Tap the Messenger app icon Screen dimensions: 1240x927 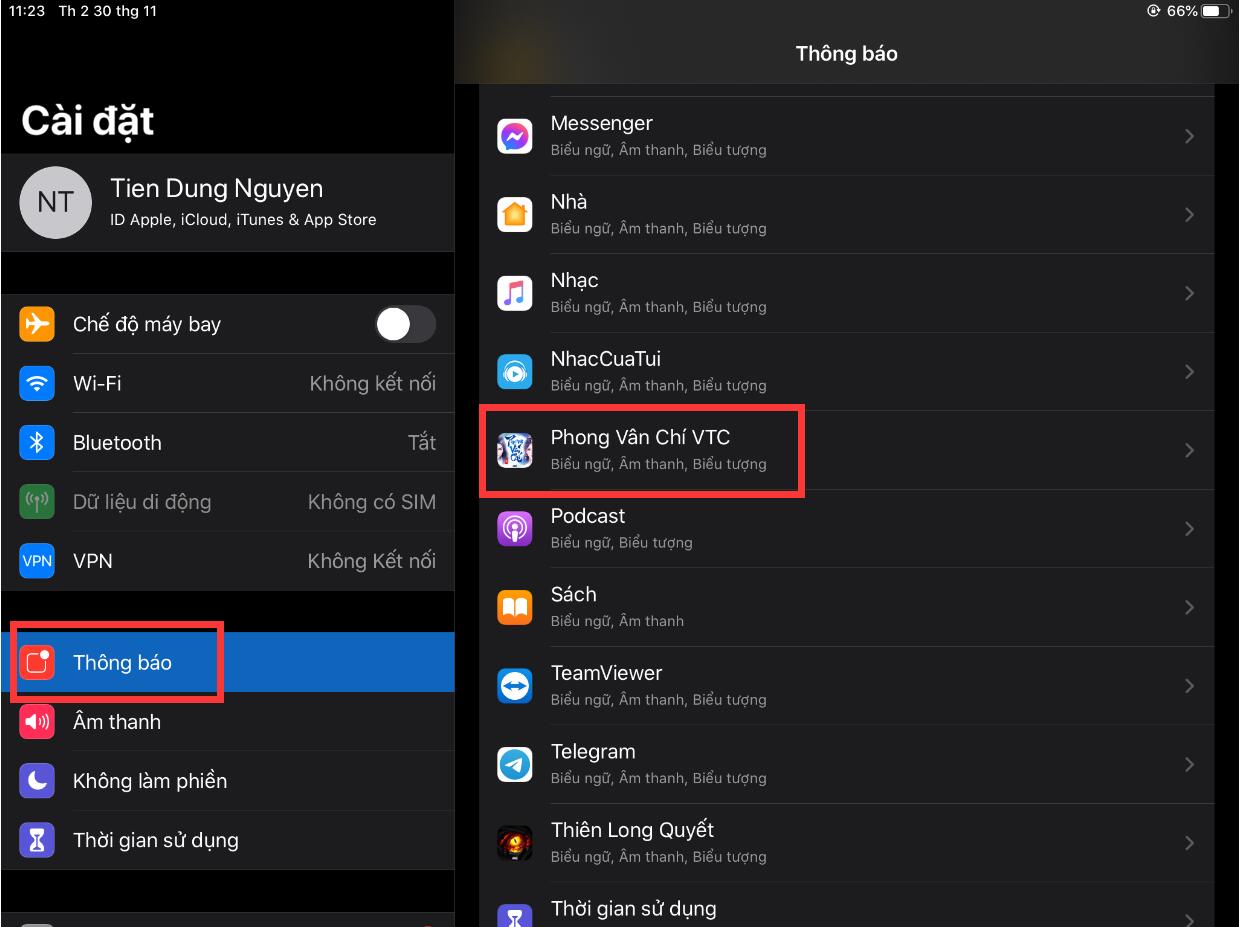pos(515,136)
